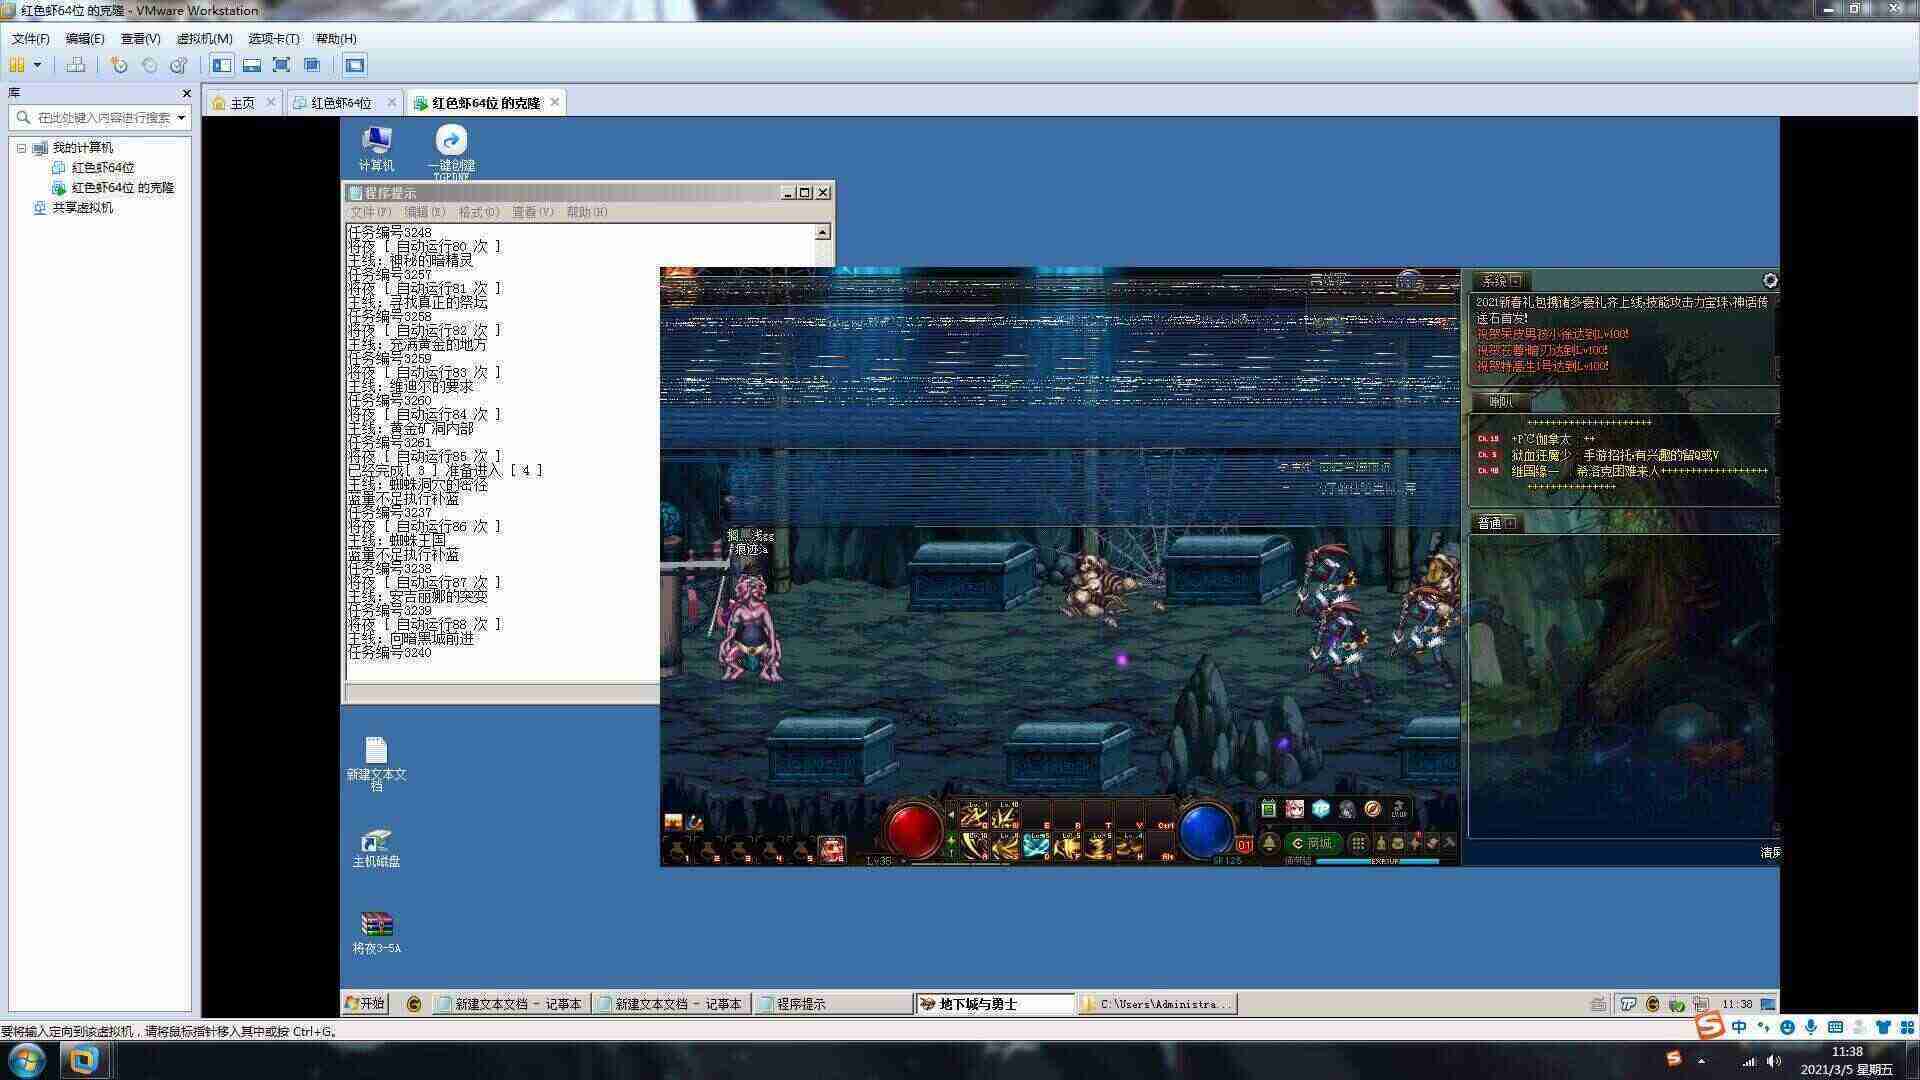Collapse the 我的计算机 tree node
The image size is (1920, 1080).
coord(21,148)
